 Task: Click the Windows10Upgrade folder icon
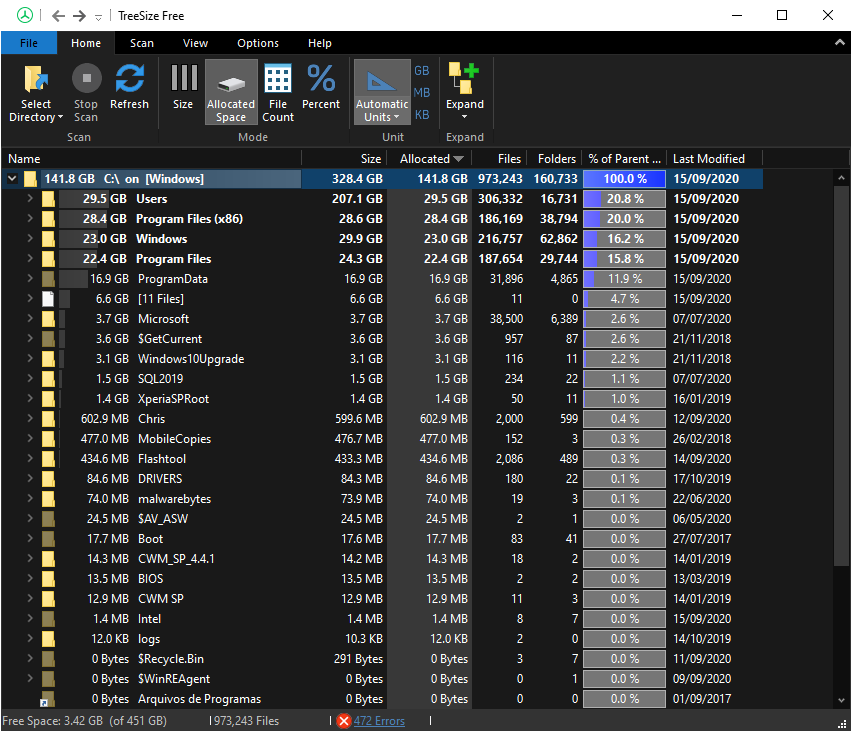[x=48, y=359]
